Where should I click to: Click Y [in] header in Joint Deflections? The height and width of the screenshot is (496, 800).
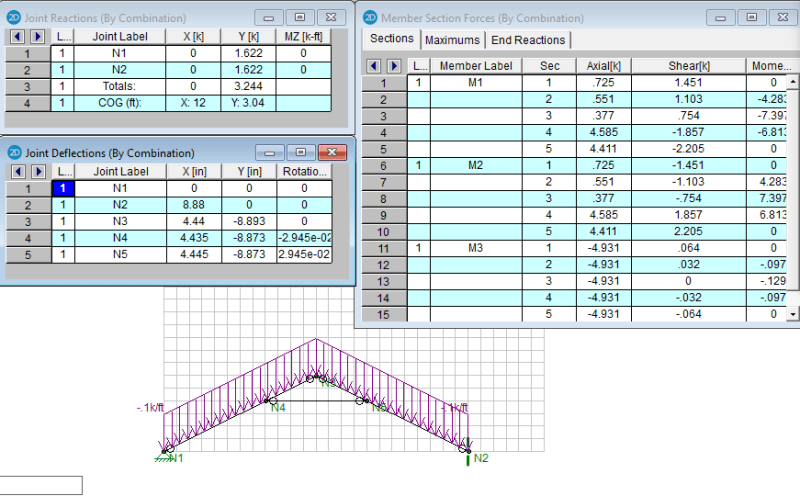249,171
